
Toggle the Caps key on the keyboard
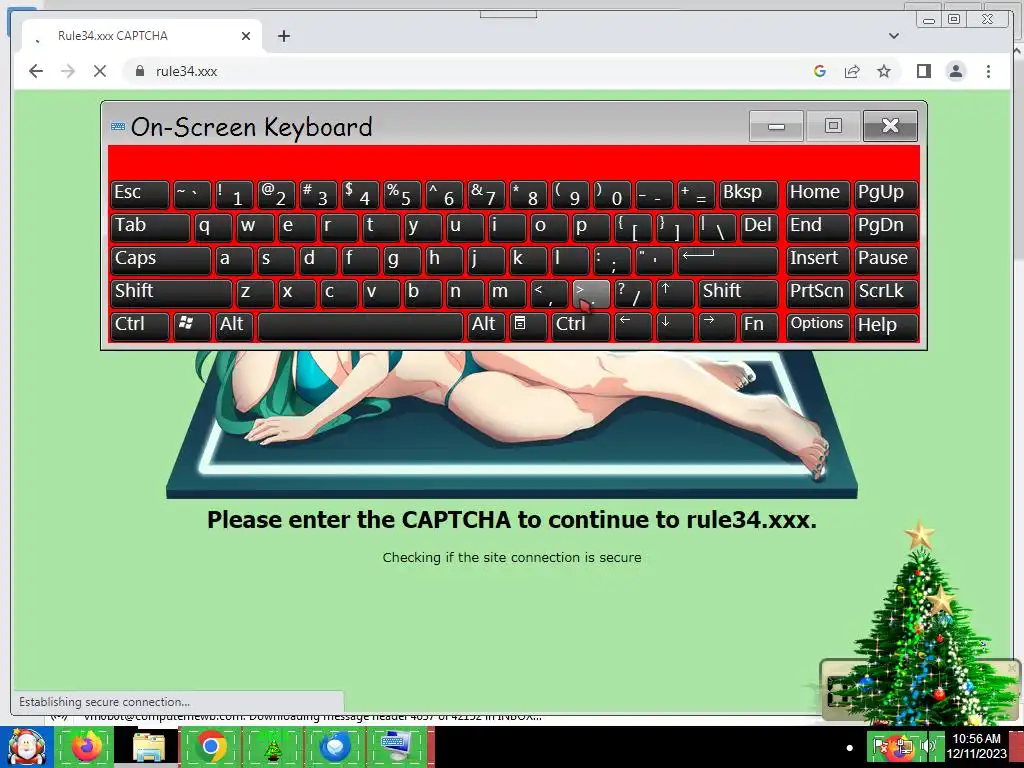pos(161,260)
